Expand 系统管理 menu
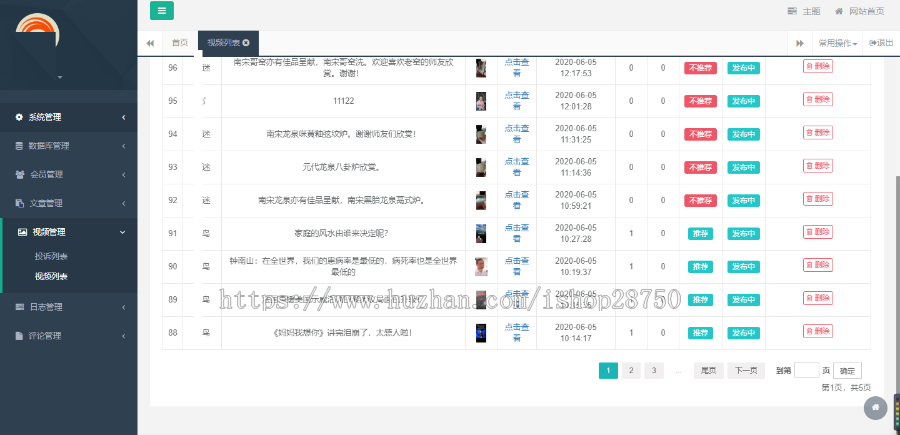Viewport: 900px width, 435px height. click(x=69, y=117)
